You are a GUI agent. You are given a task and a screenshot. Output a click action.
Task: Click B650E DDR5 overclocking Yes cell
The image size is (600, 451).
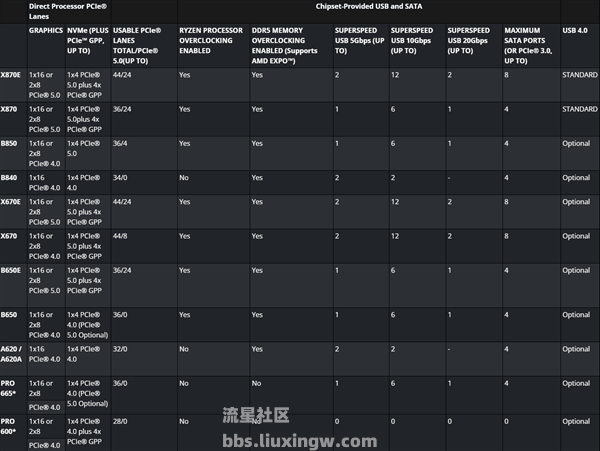(x=257, y=270)
